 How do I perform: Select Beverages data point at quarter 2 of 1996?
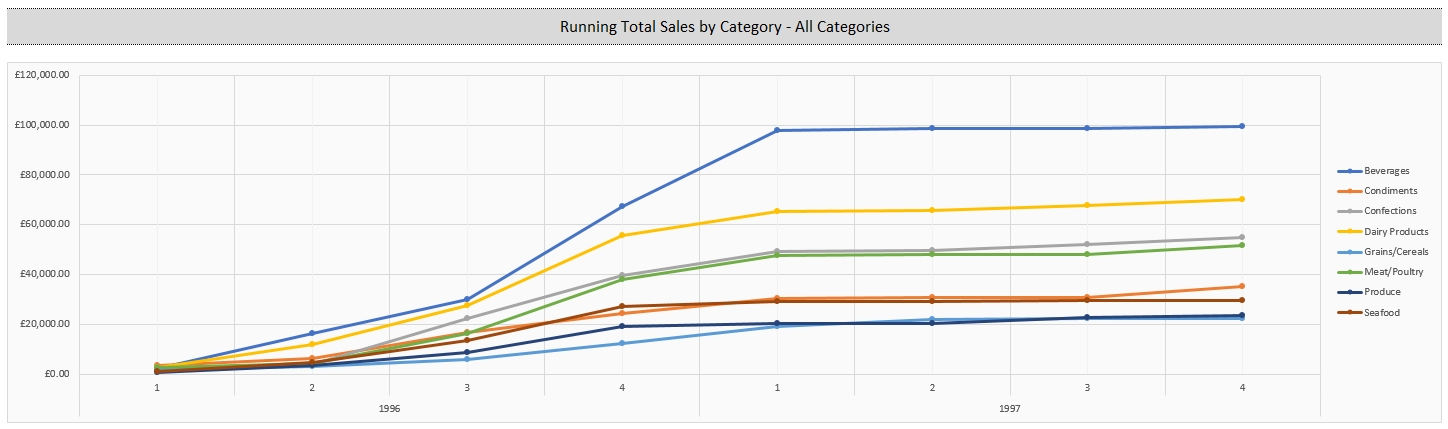(x=312, y=333)
